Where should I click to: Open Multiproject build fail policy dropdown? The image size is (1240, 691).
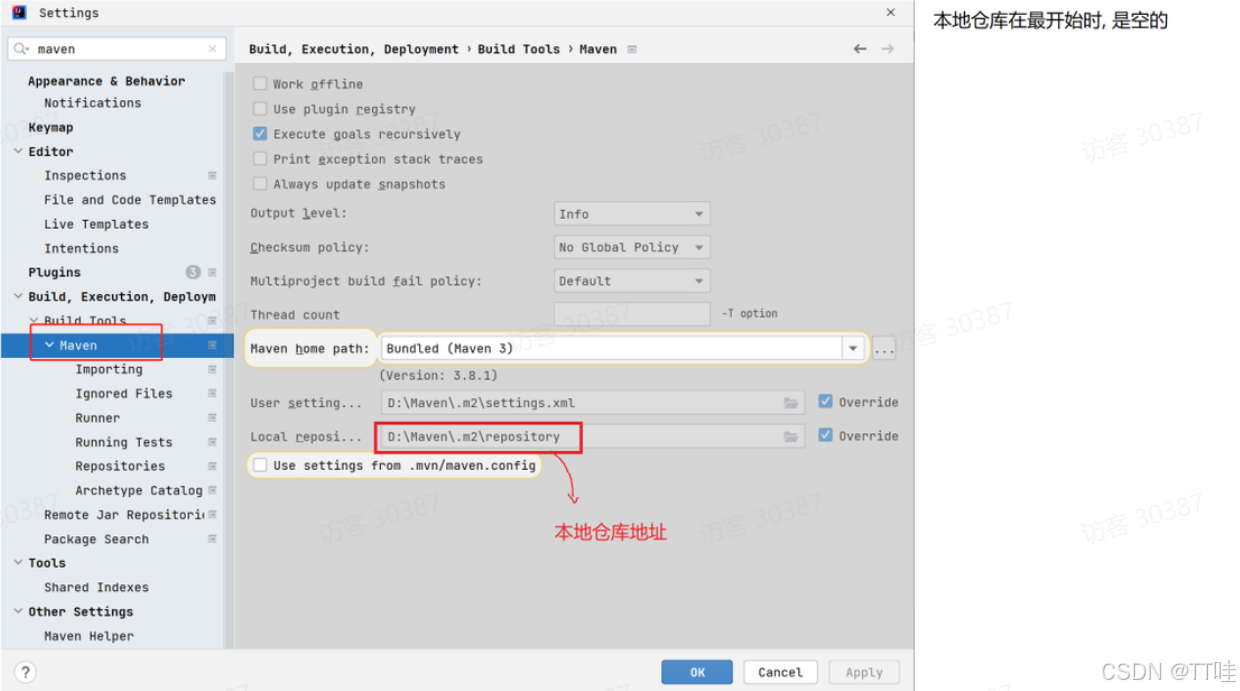[632, 281]
